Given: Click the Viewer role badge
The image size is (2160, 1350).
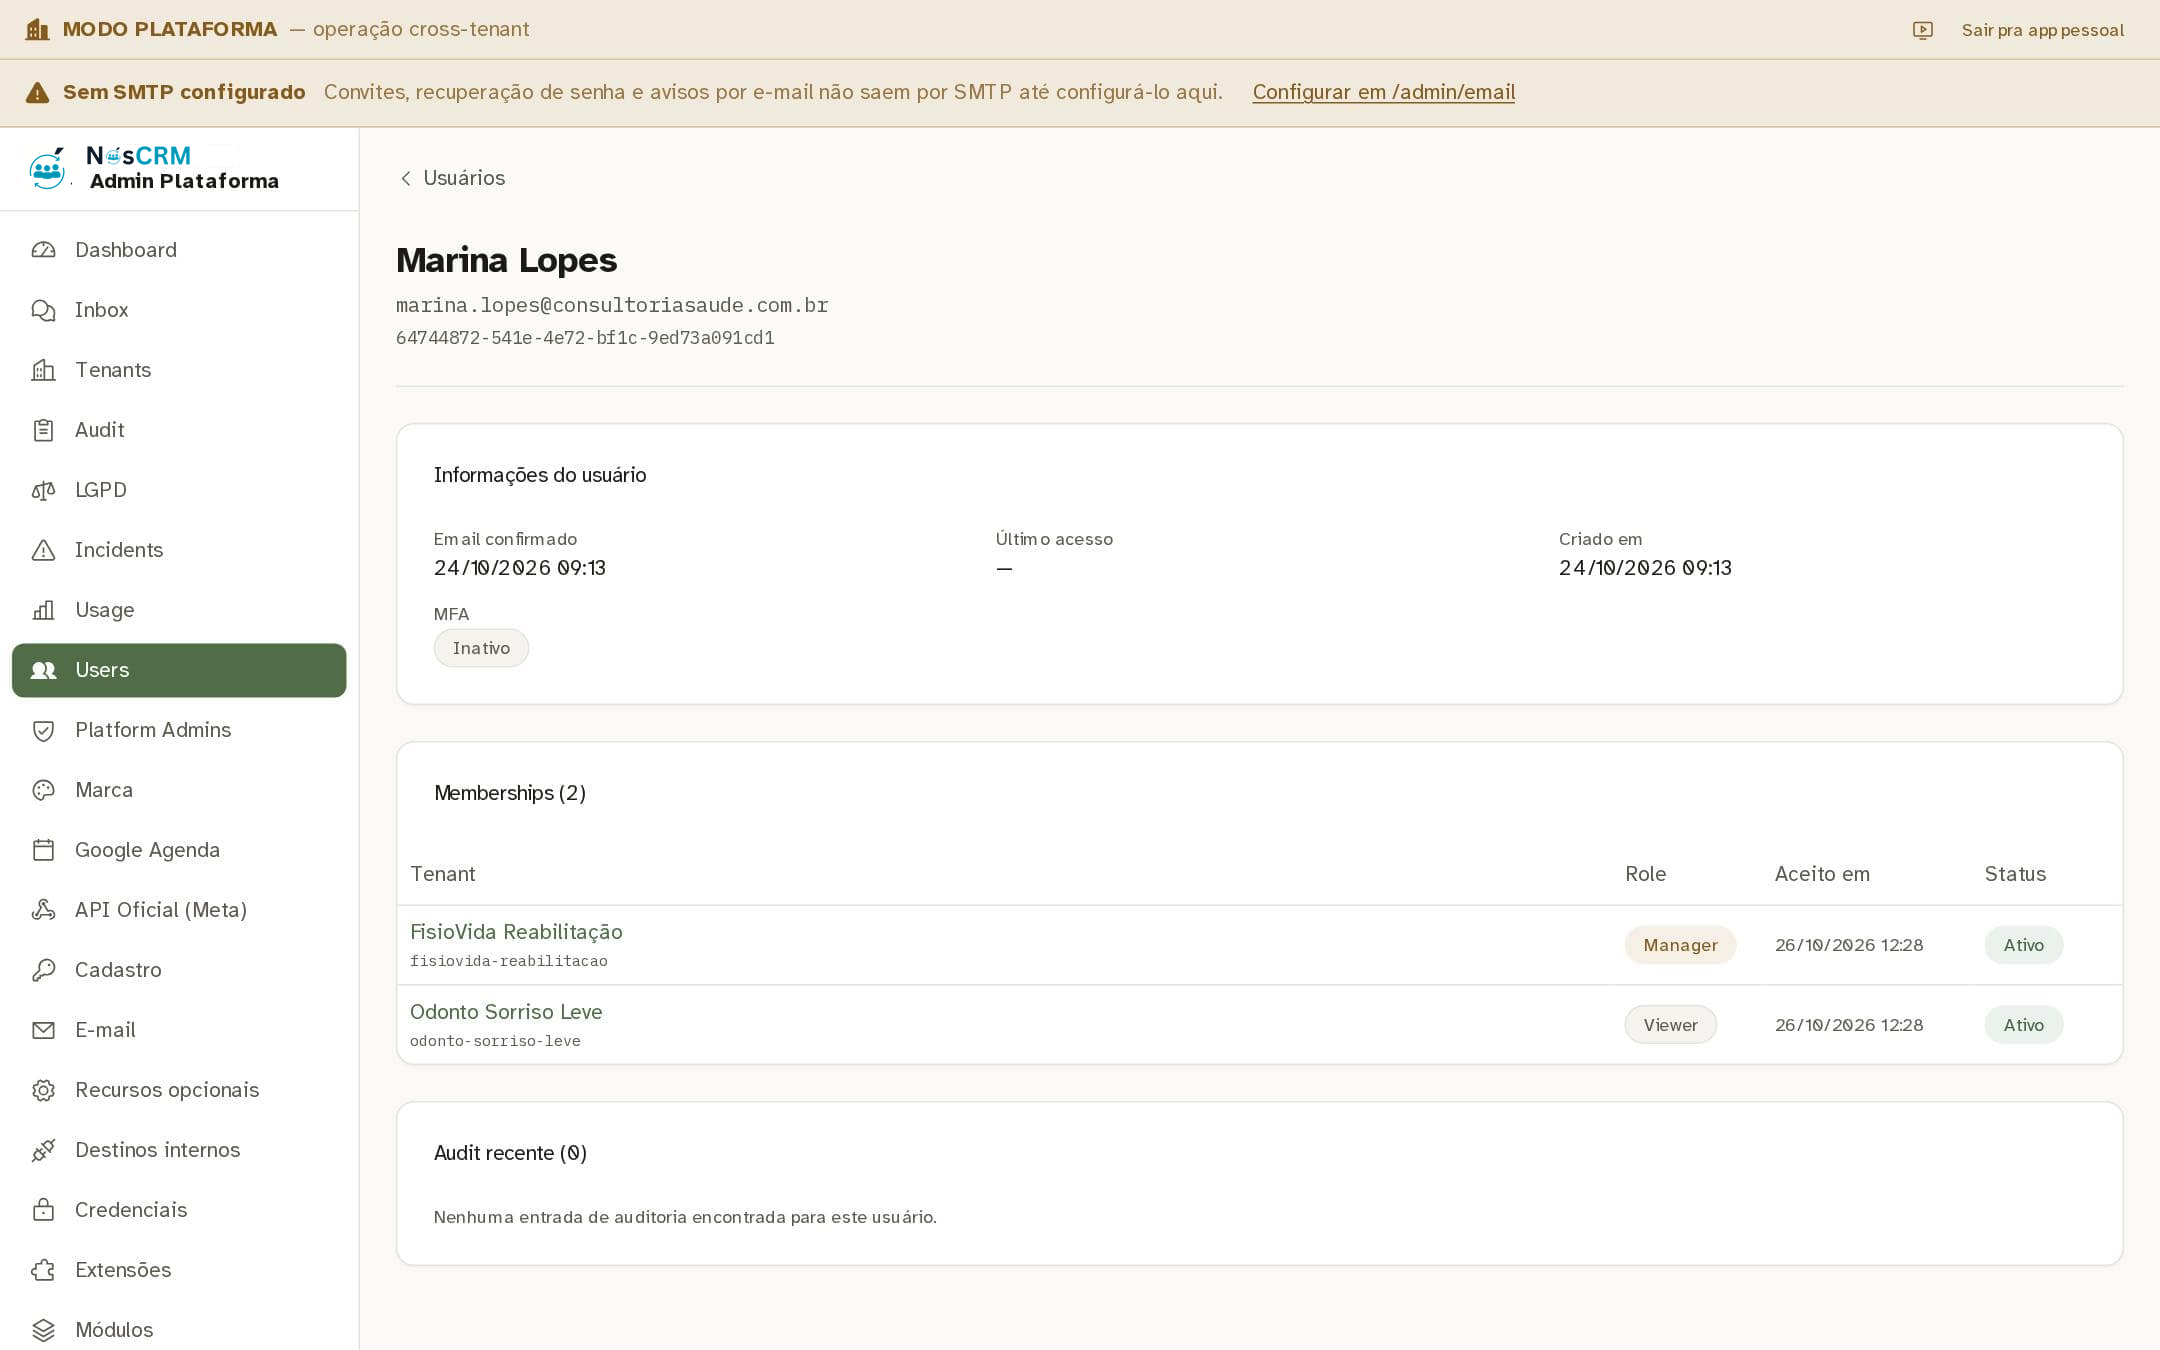Looking at the screenshot, I should 1670,1025.
